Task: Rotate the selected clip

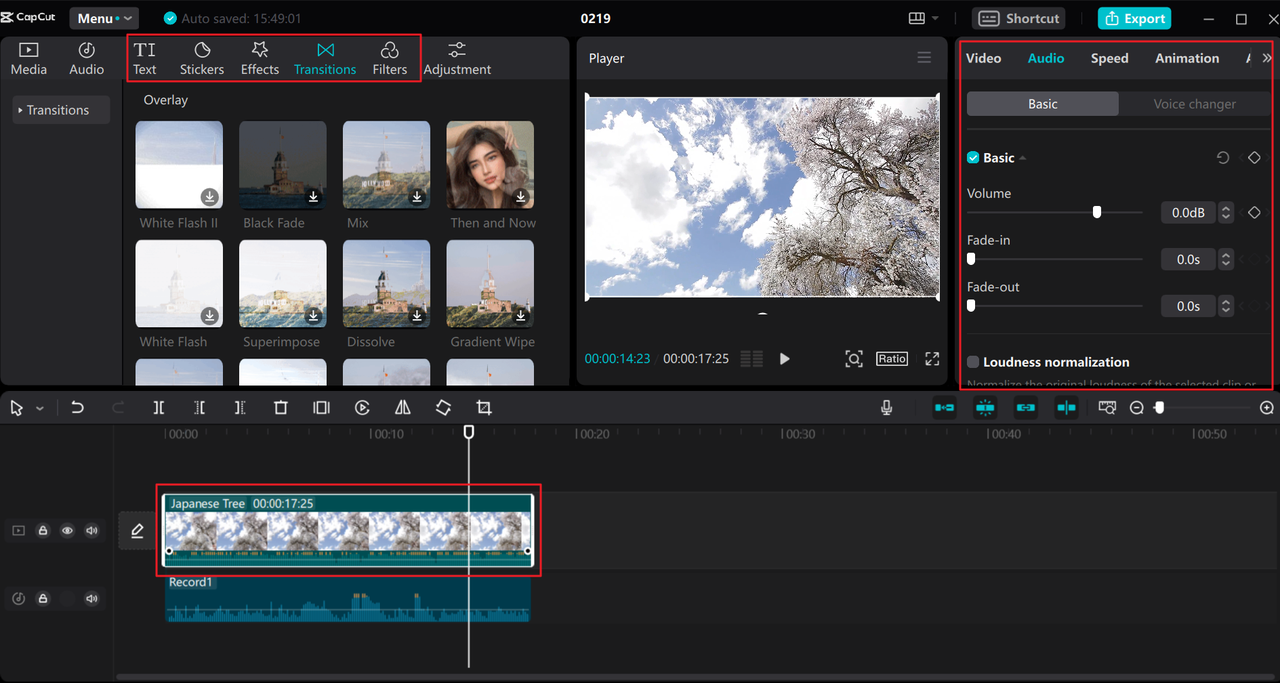Action: point(443,408)
